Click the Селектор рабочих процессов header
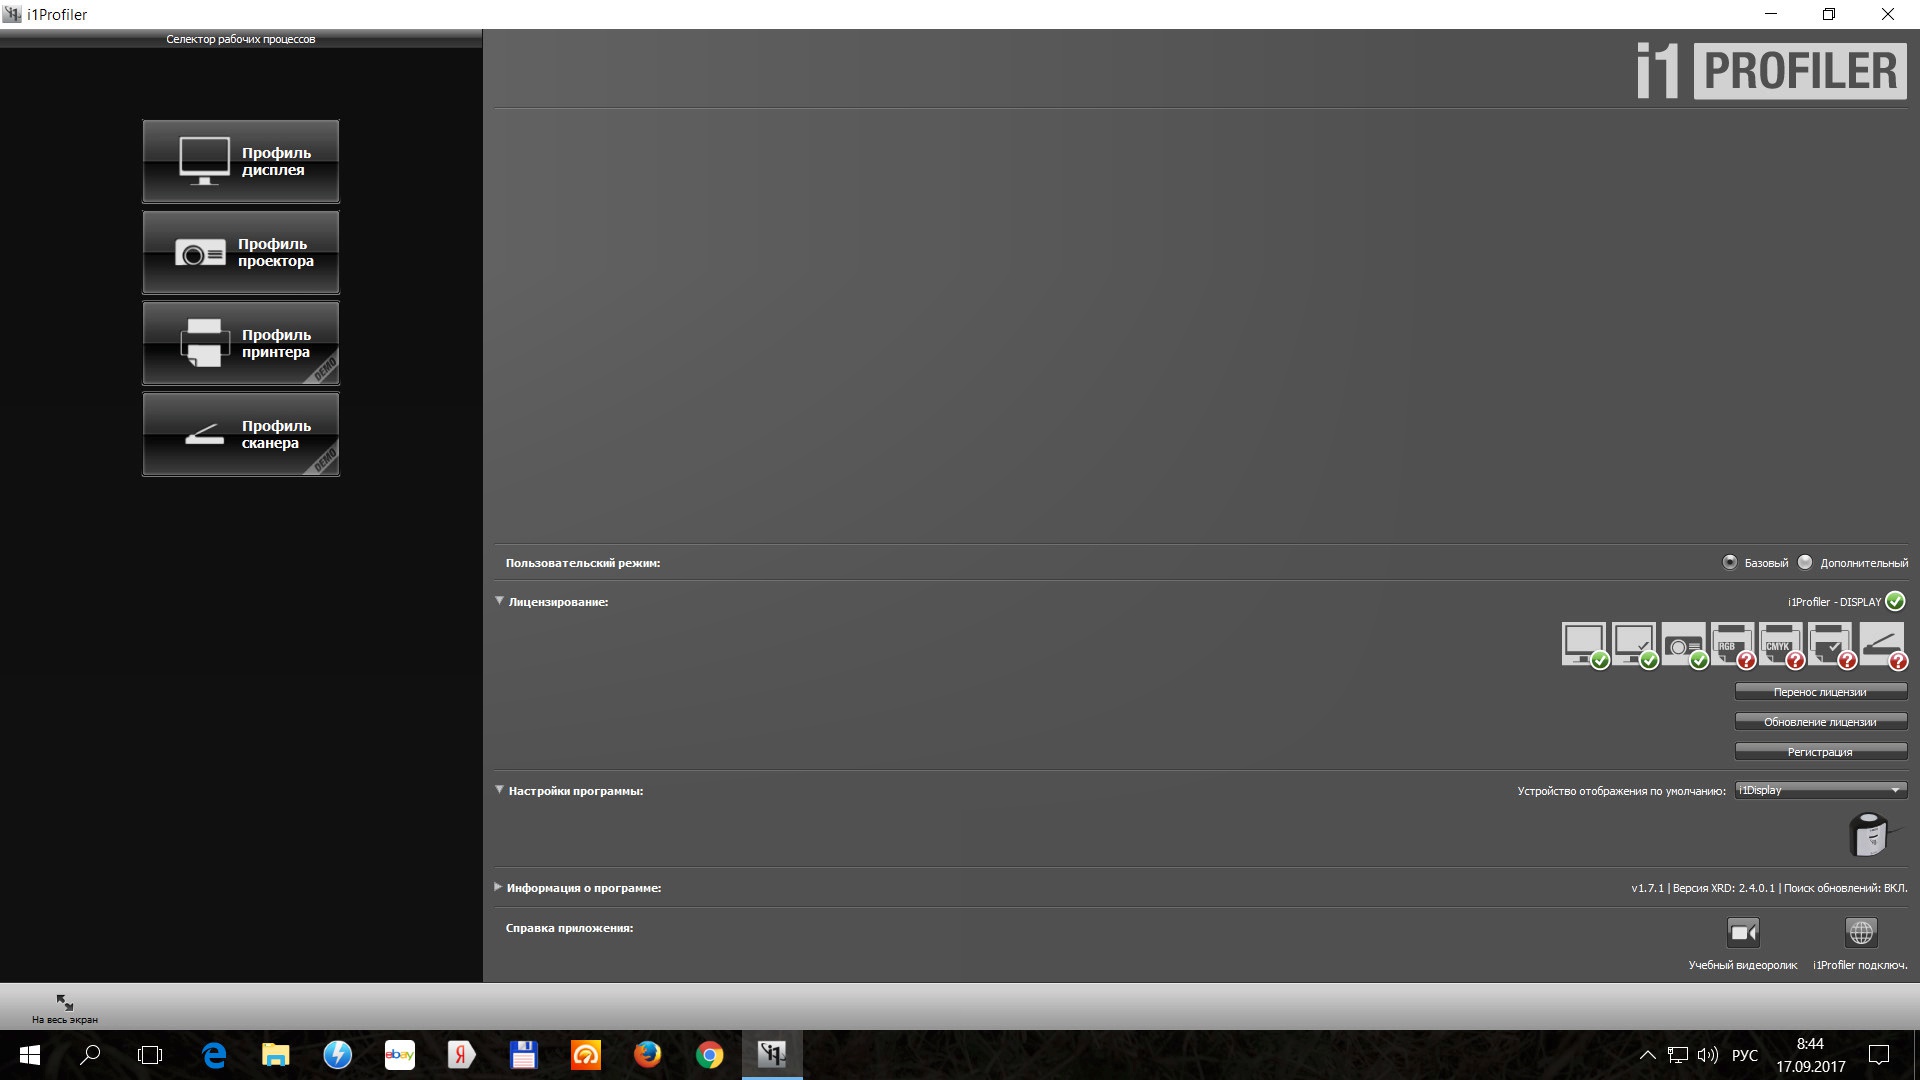1920x1080 pixels. 241,39
